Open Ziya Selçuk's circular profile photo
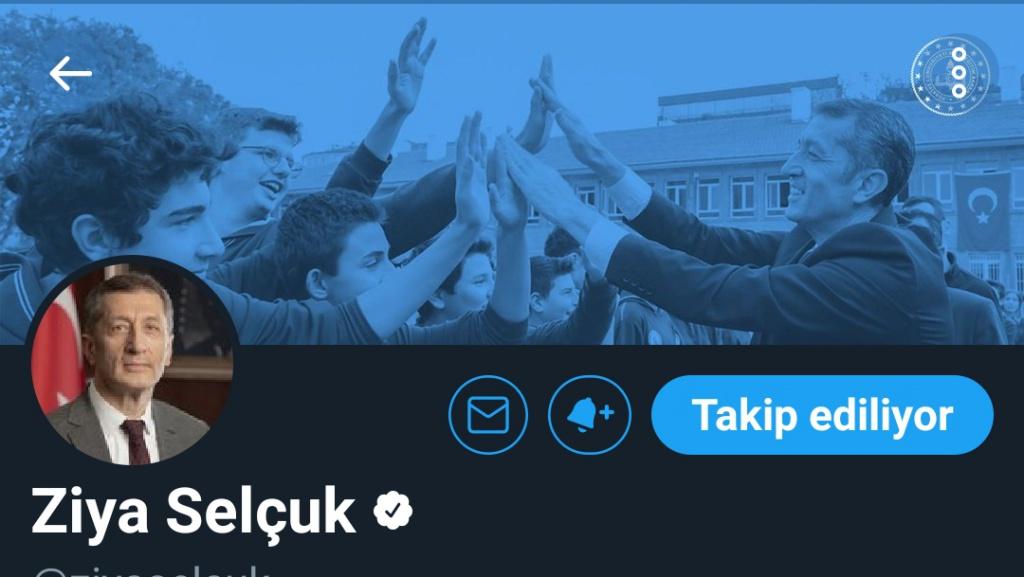The image size is (1024, 577). point(133,363)
